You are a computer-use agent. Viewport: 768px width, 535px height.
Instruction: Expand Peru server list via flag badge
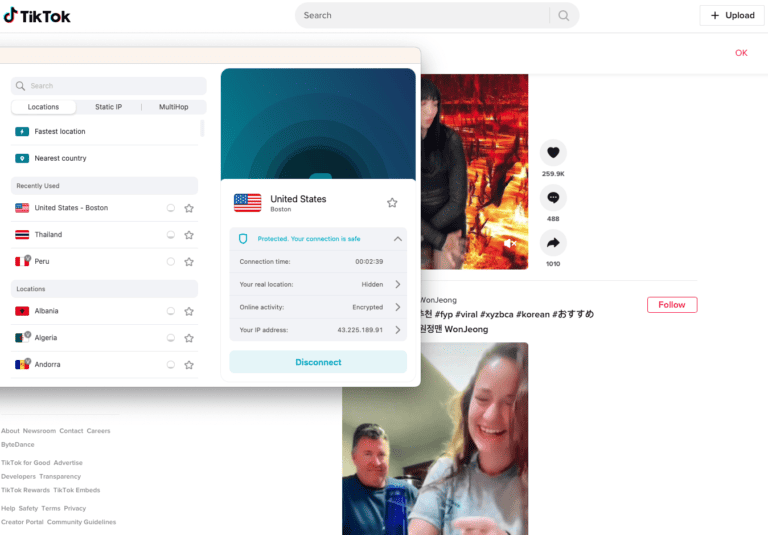point(28,258)
